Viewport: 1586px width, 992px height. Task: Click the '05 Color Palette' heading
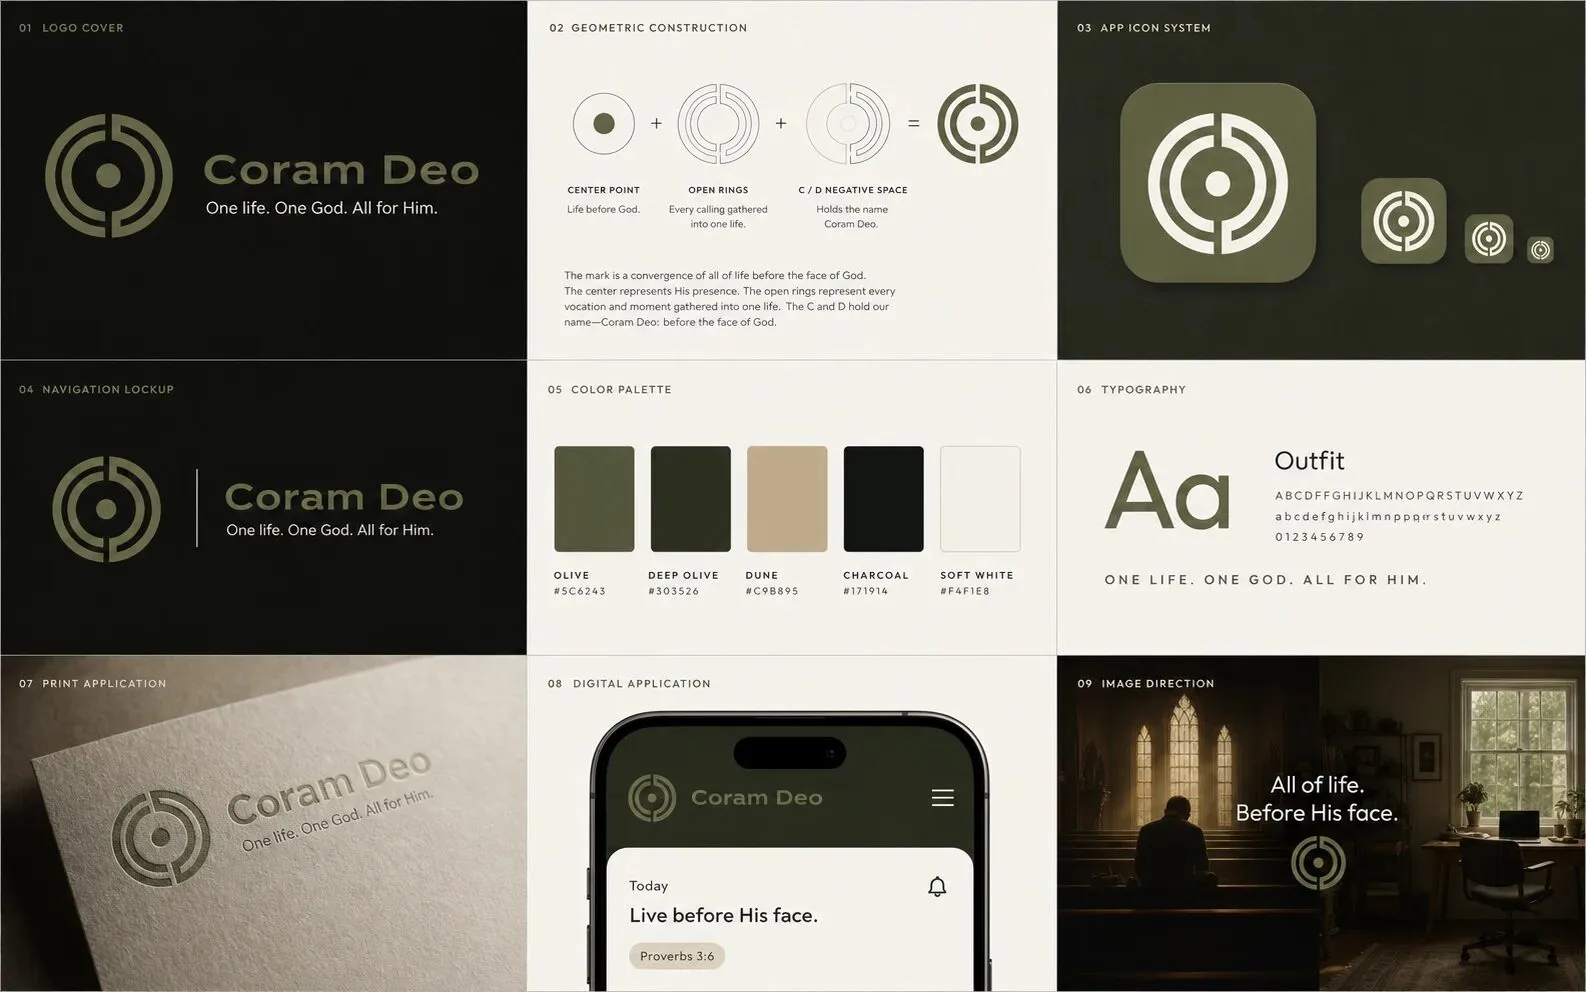click(x=610, y=390)
